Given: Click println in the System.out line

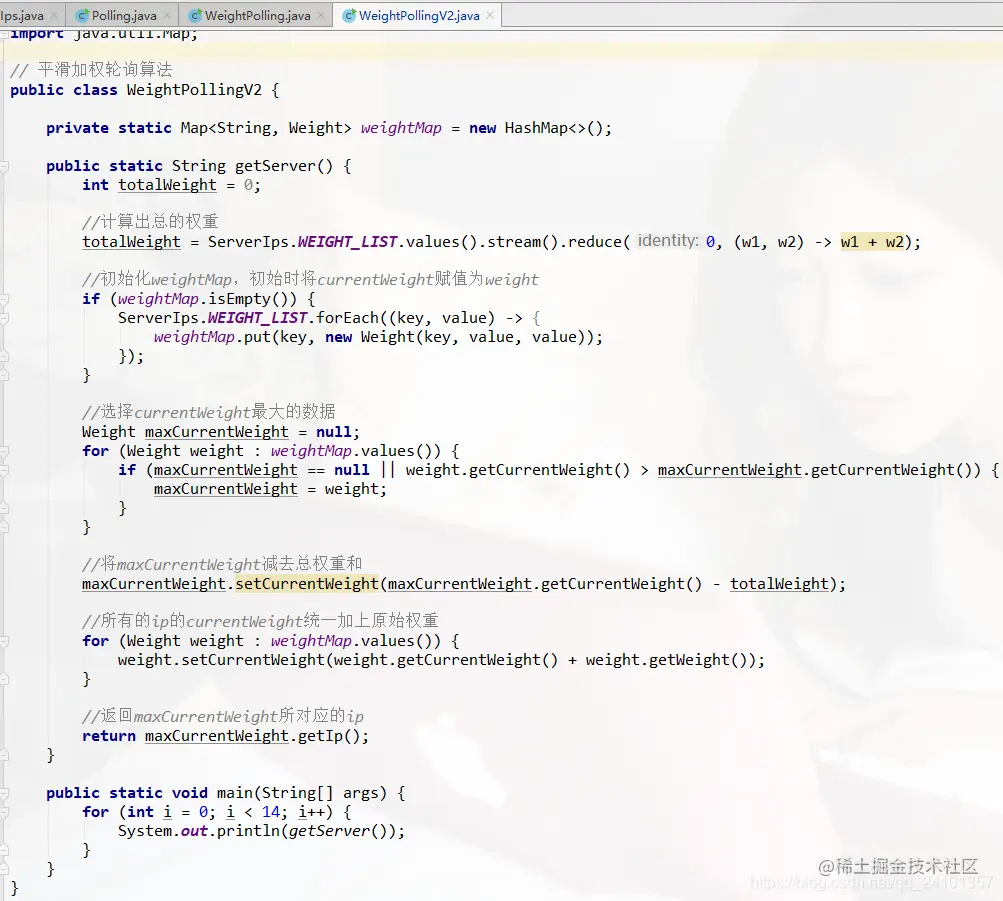Looking at the screenshot, I should tap(248, 832).
